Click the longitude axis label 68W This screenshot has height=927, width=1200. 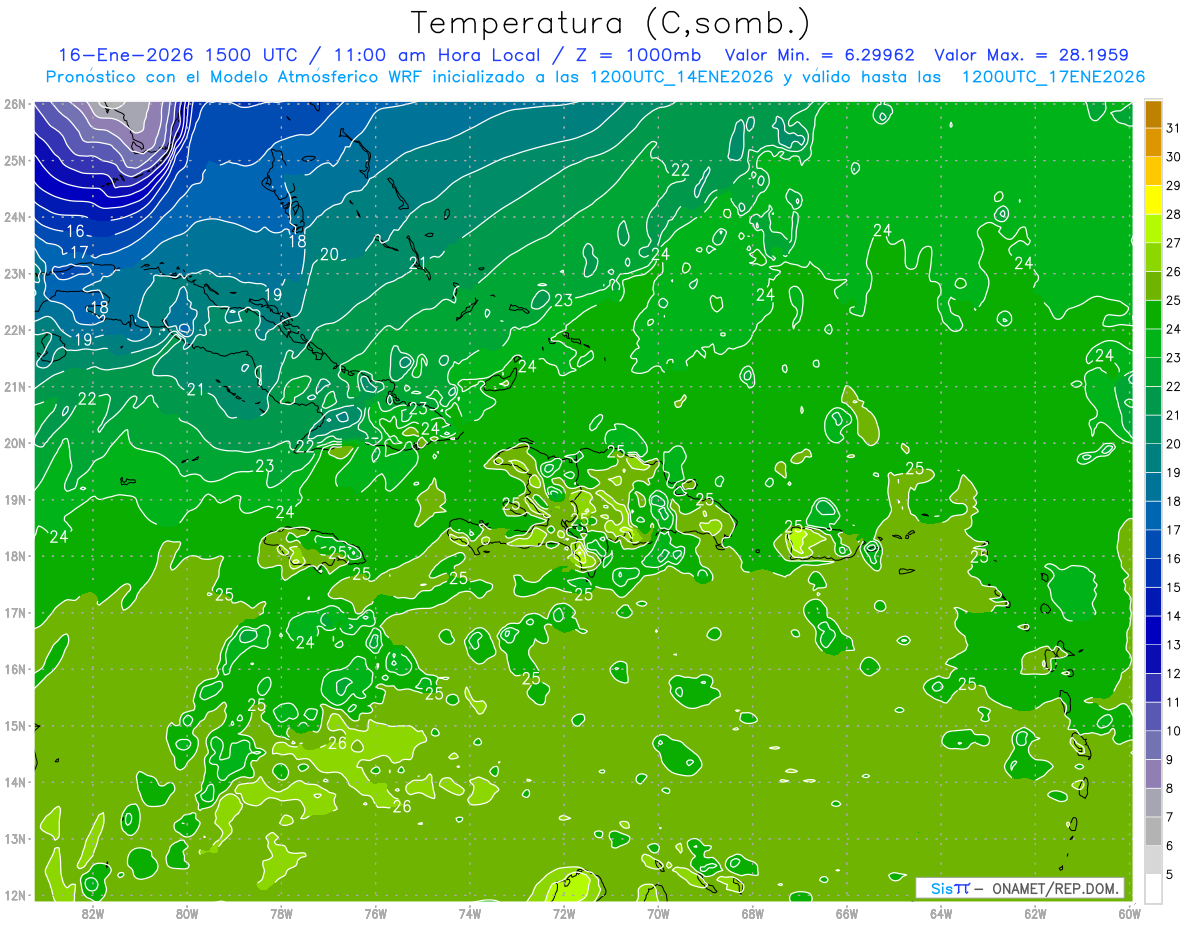(x=753, y=913)
